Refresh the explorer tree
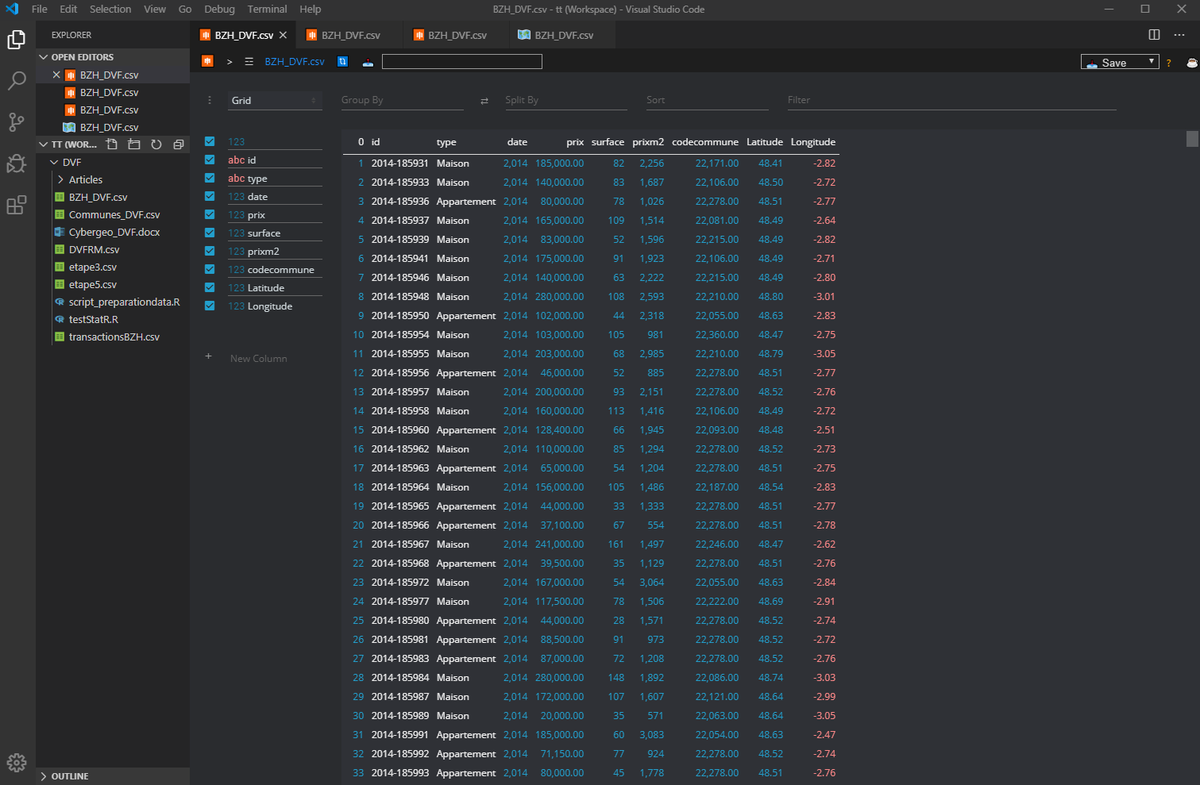Image resolution: width=1200 pixels, height=785 pixels. [156, 144]
